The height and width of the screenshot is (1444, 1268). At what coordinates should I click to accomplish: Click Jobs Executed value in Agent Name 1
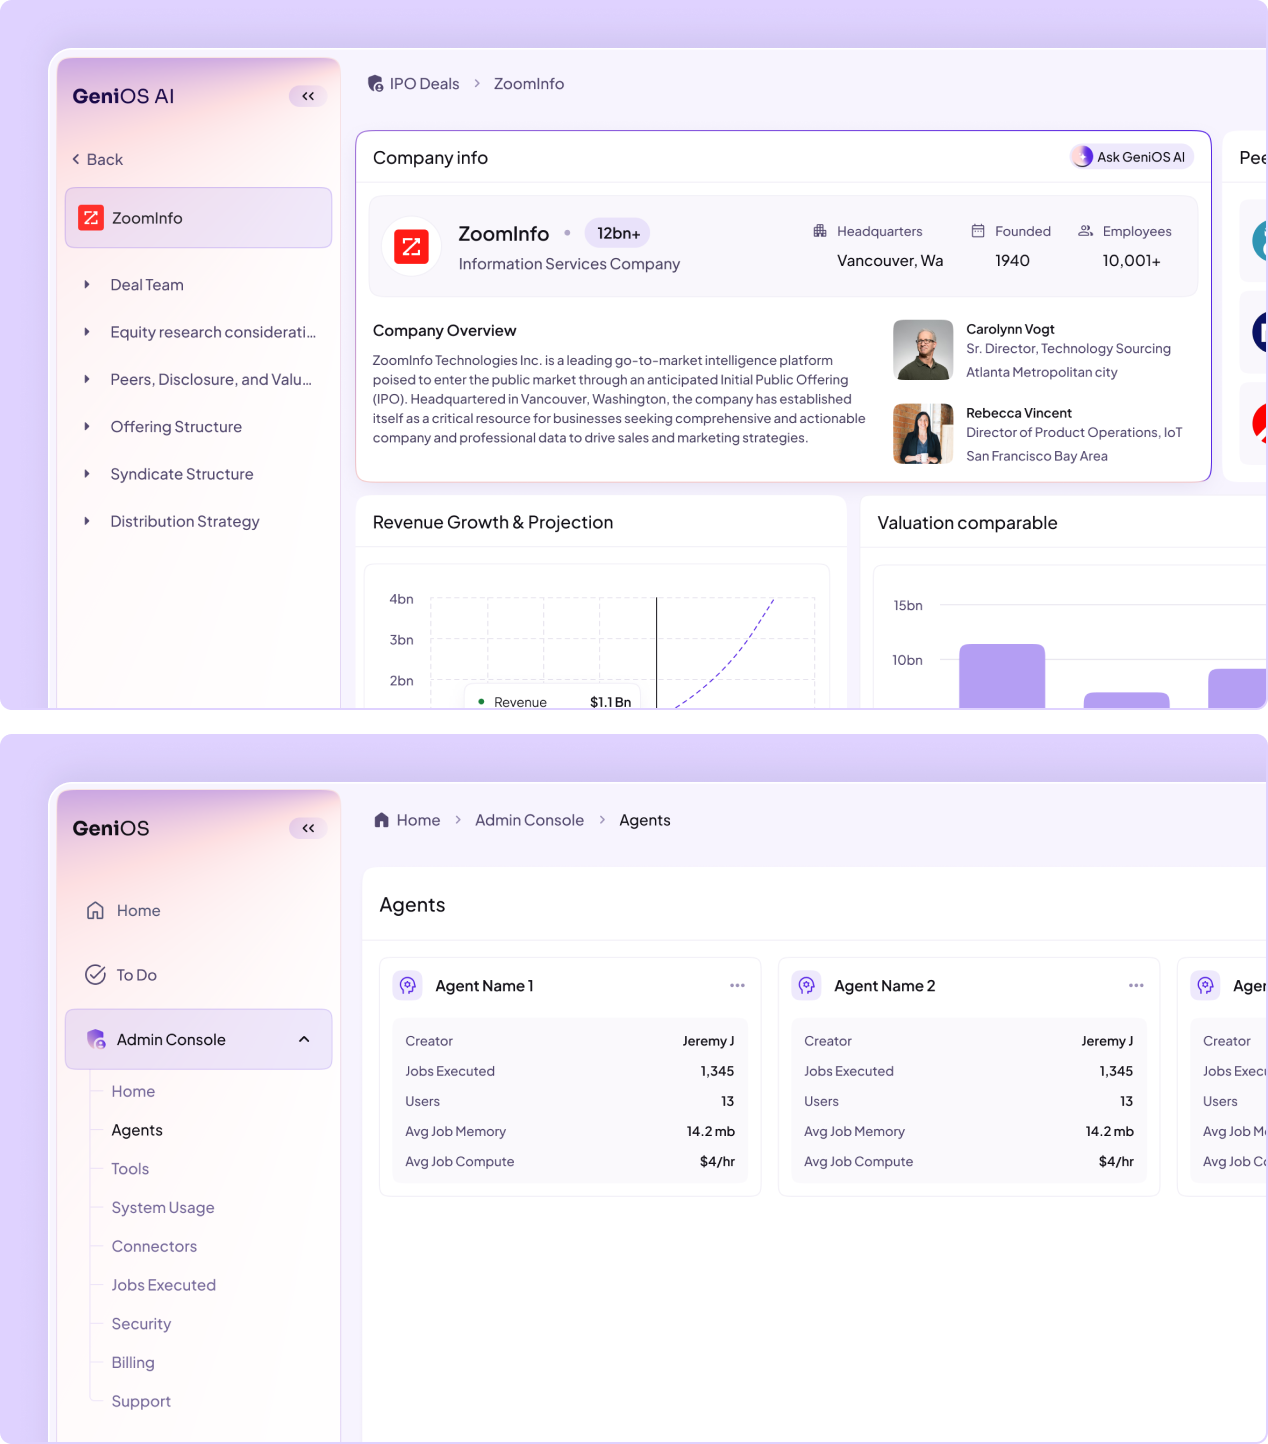point(717,1071)
